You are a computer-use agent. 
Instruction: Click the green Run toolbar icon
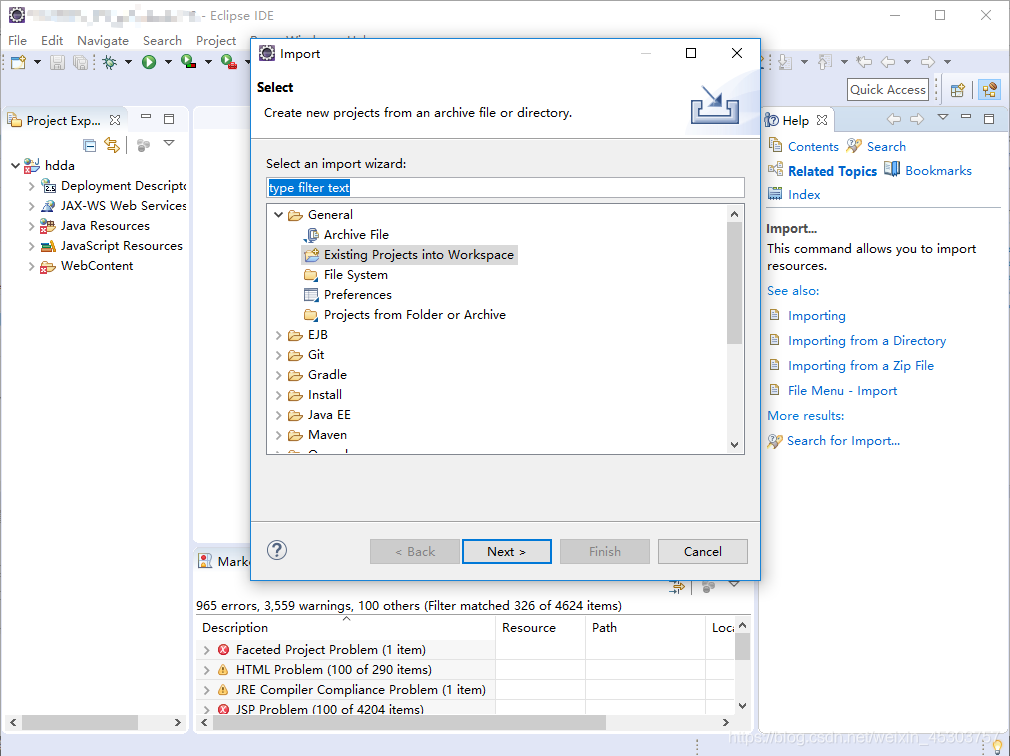149,62
